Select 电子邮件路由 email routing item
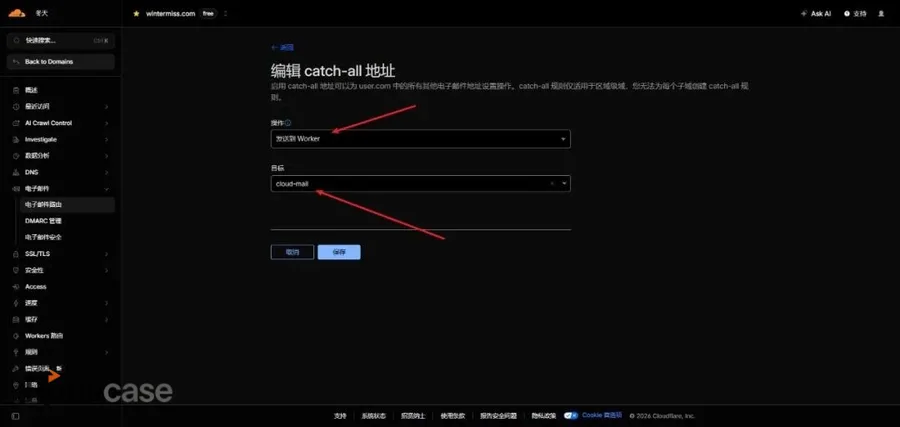 [x=68, y=205]
